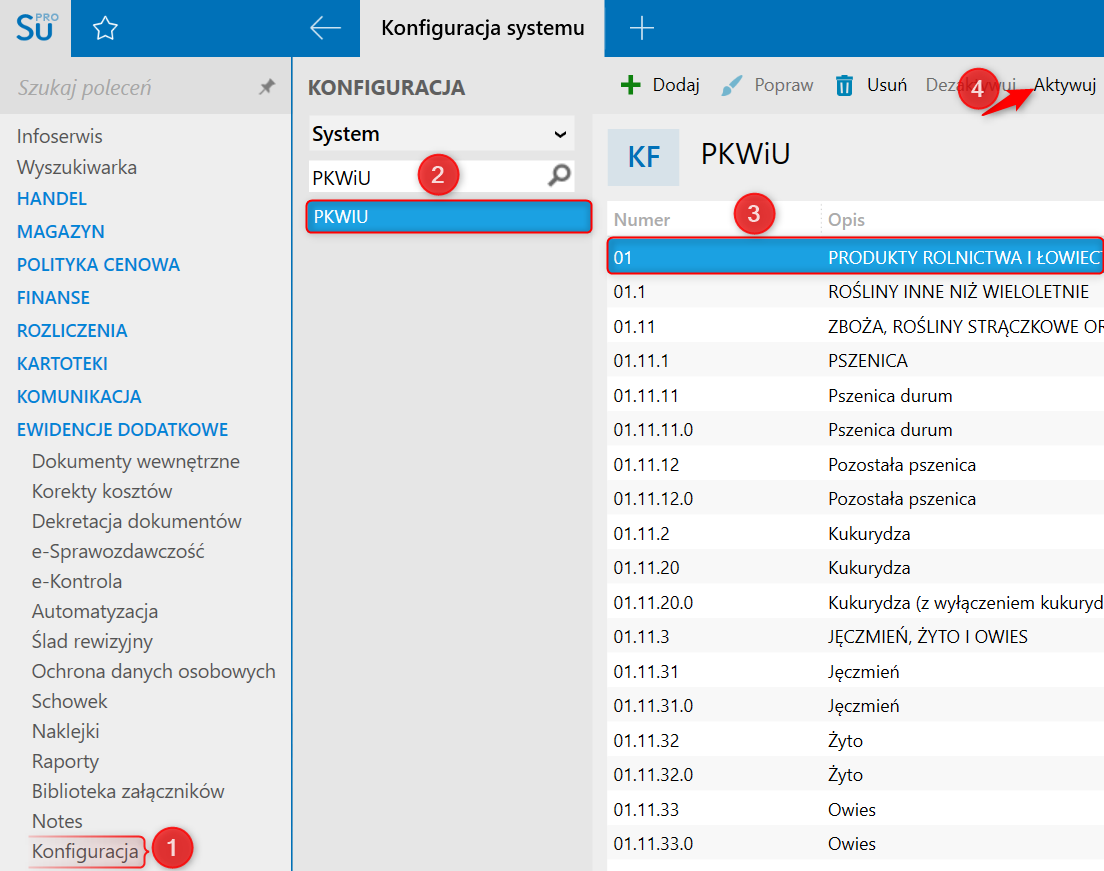Image resolution: width=1104 pixels, height=871 pixels.
Task: Expand the HANDEL menu section
Action: point(51,199)
